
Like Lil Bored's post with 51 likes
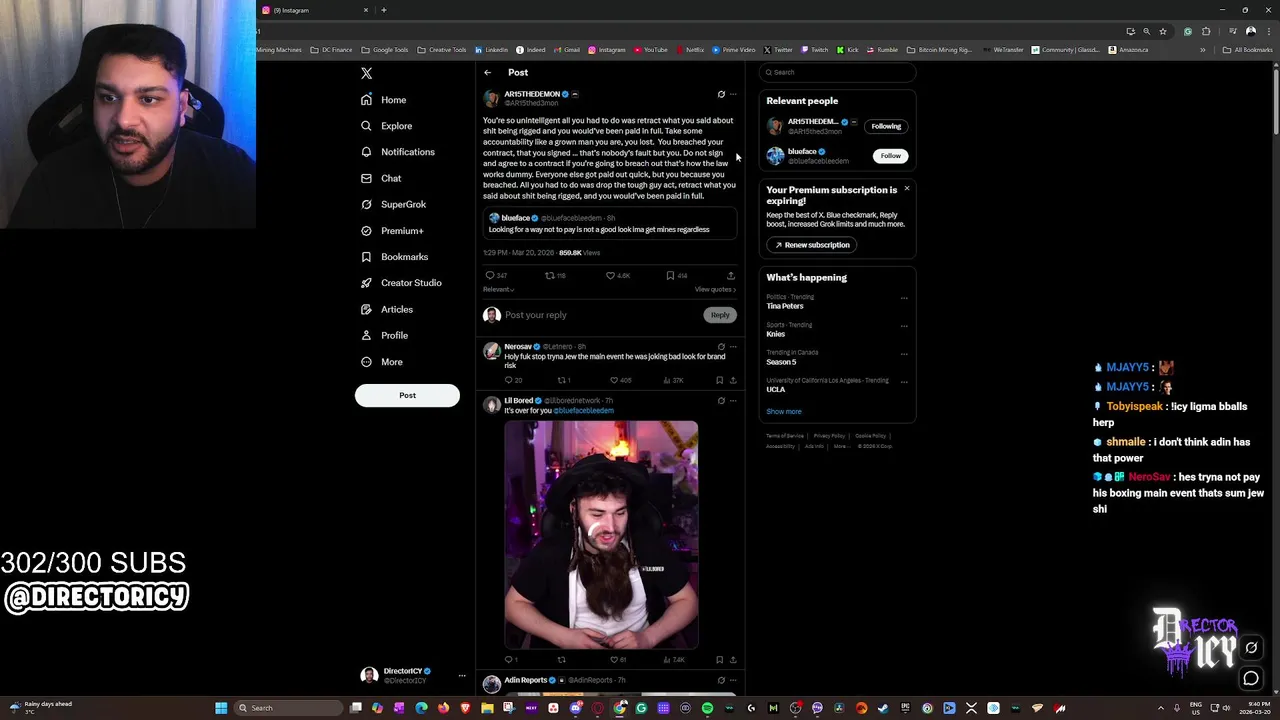coord(614,659)
